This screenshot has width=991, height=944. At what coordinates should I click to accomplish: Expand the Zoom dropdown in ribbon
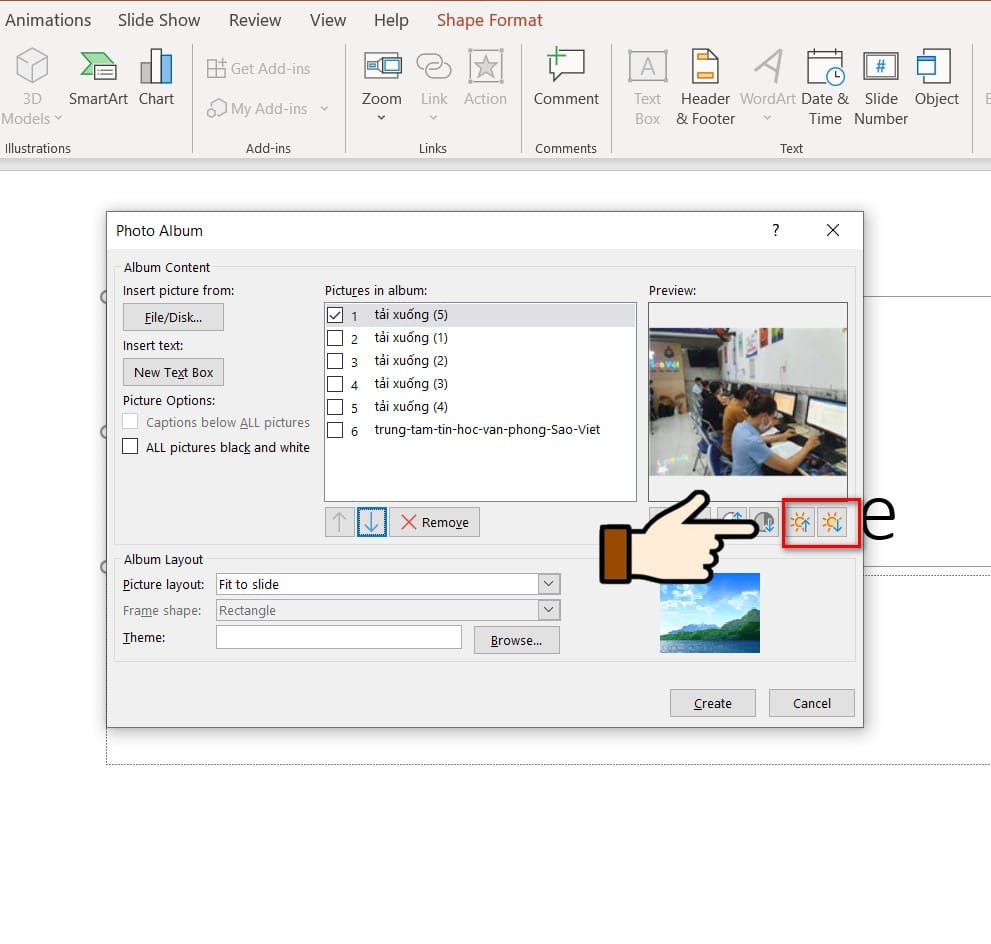click(381, 118)
